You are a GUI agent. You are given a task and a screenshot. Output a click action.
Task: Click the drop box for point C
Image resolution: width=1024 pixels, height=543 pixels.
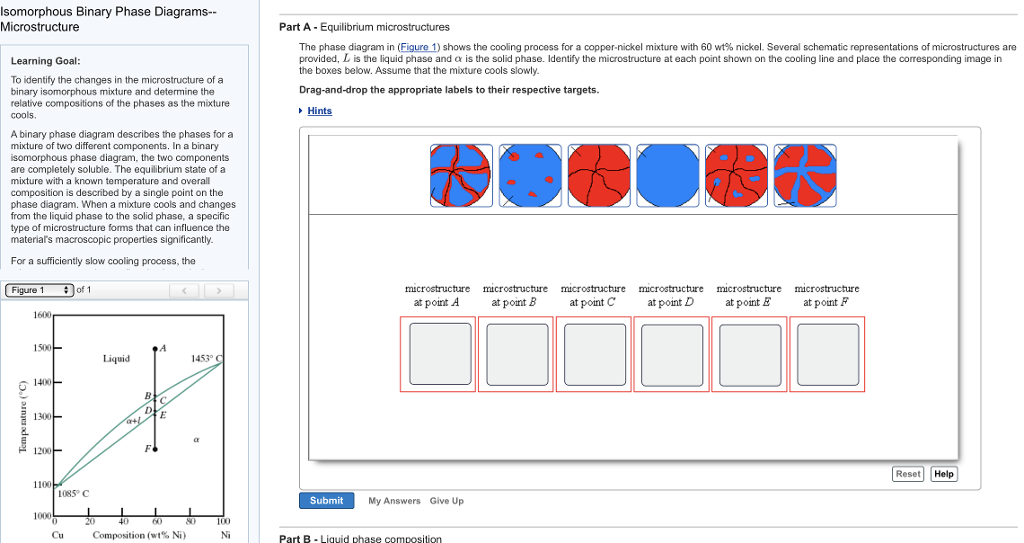coord(593,354)
